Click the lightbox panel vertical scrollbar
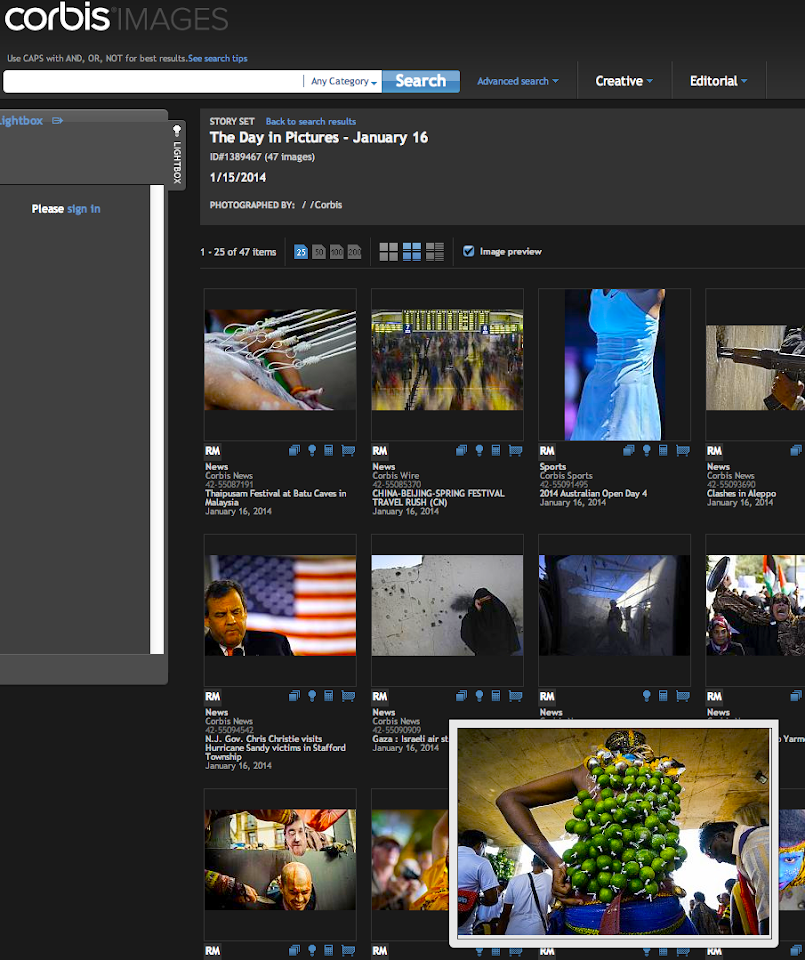Viewport: 805px width, 960px height. pos(157,419)
